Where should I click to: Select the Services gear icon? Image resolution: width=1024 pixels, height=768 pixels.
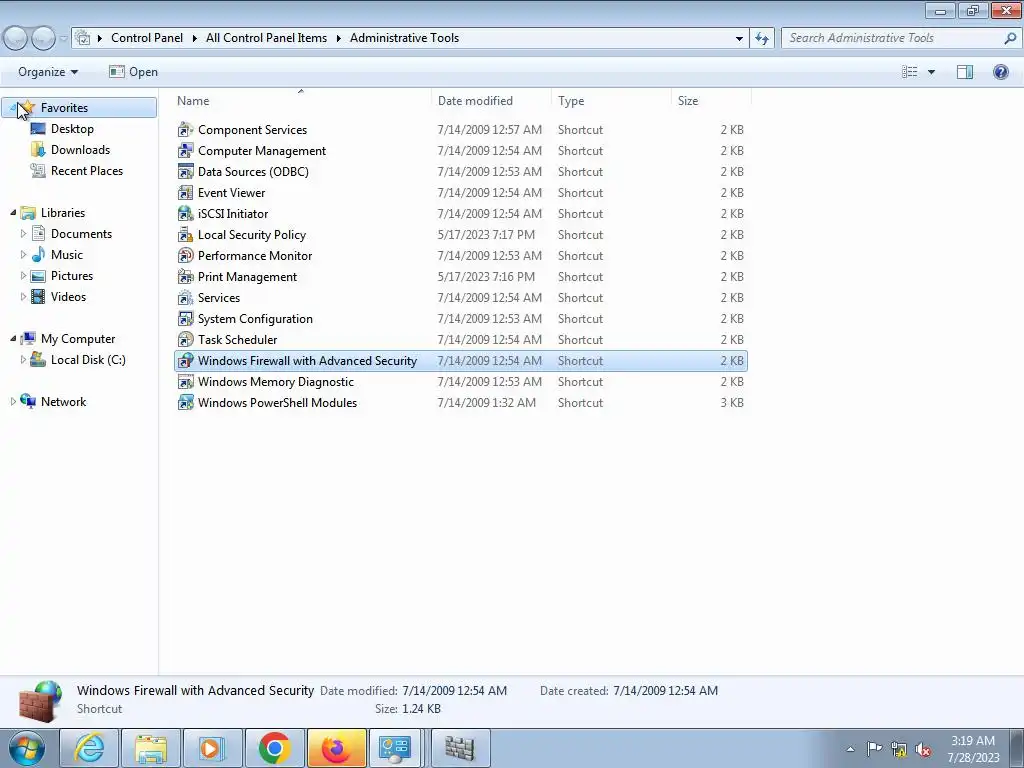pyautogui.click(x=185, y=298)
